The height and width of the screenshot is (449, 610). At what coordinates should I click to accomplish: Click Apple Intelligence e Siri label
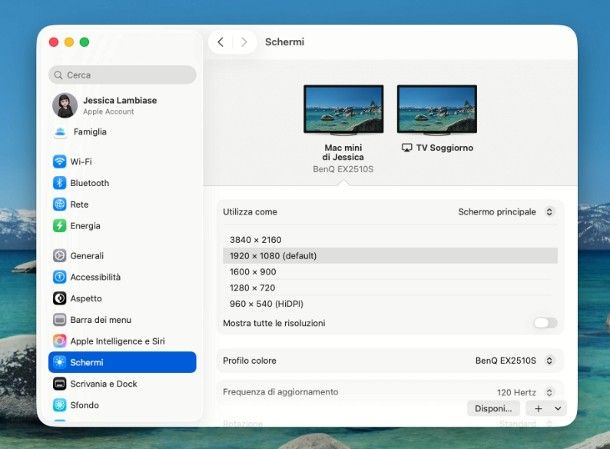point(117,341)
